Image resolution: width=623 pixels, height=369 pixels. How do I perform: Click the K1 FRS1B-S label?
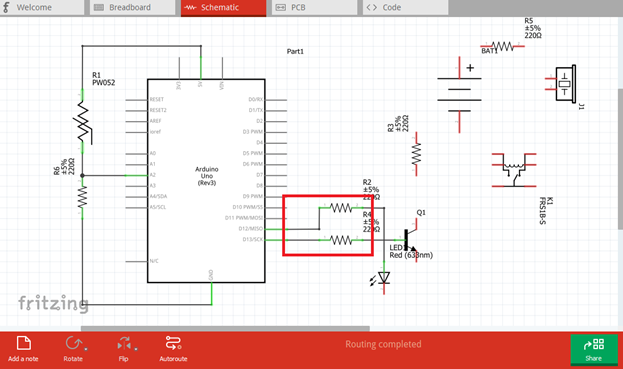coord(546,211)
